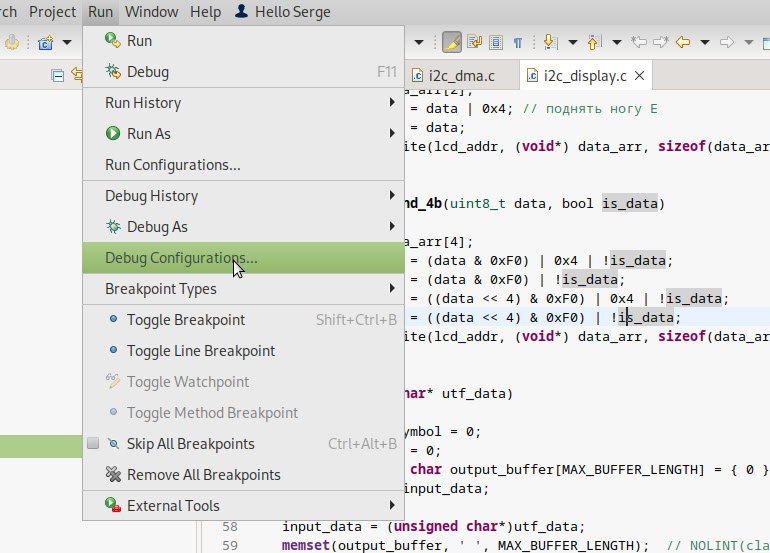Click the Russian comment "поднять ногу E"
Image resolution: width=770 pixels, height=553 pixels.
click(x=601, y=109)
